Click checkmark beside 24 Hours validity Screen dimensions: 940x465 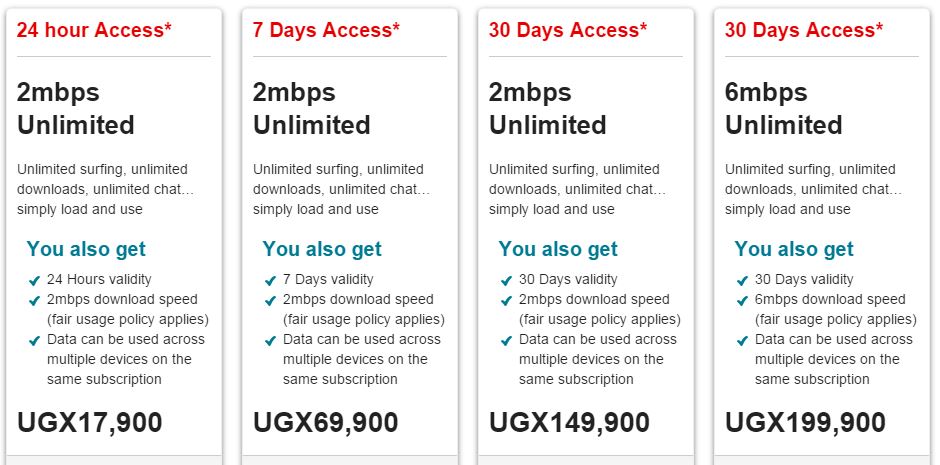click(34, 280)
